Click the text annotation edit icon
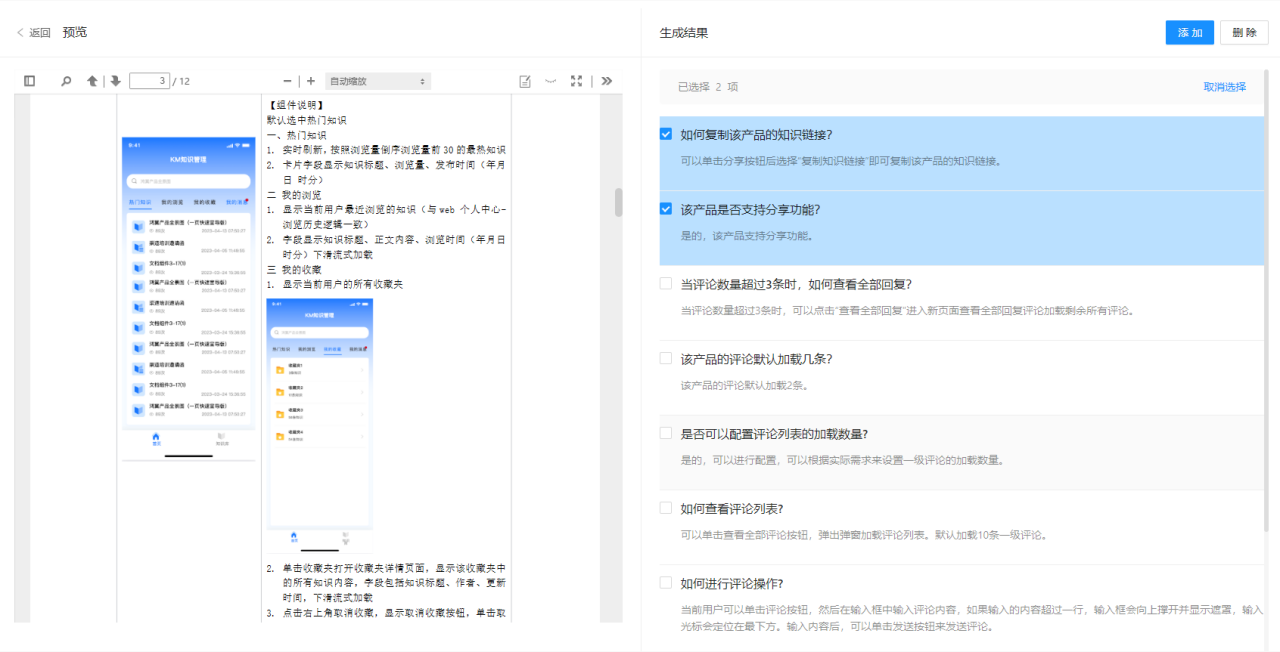The width and height of the screenshot is (1280, 652). pyautogui.click(x=525, y=81)
